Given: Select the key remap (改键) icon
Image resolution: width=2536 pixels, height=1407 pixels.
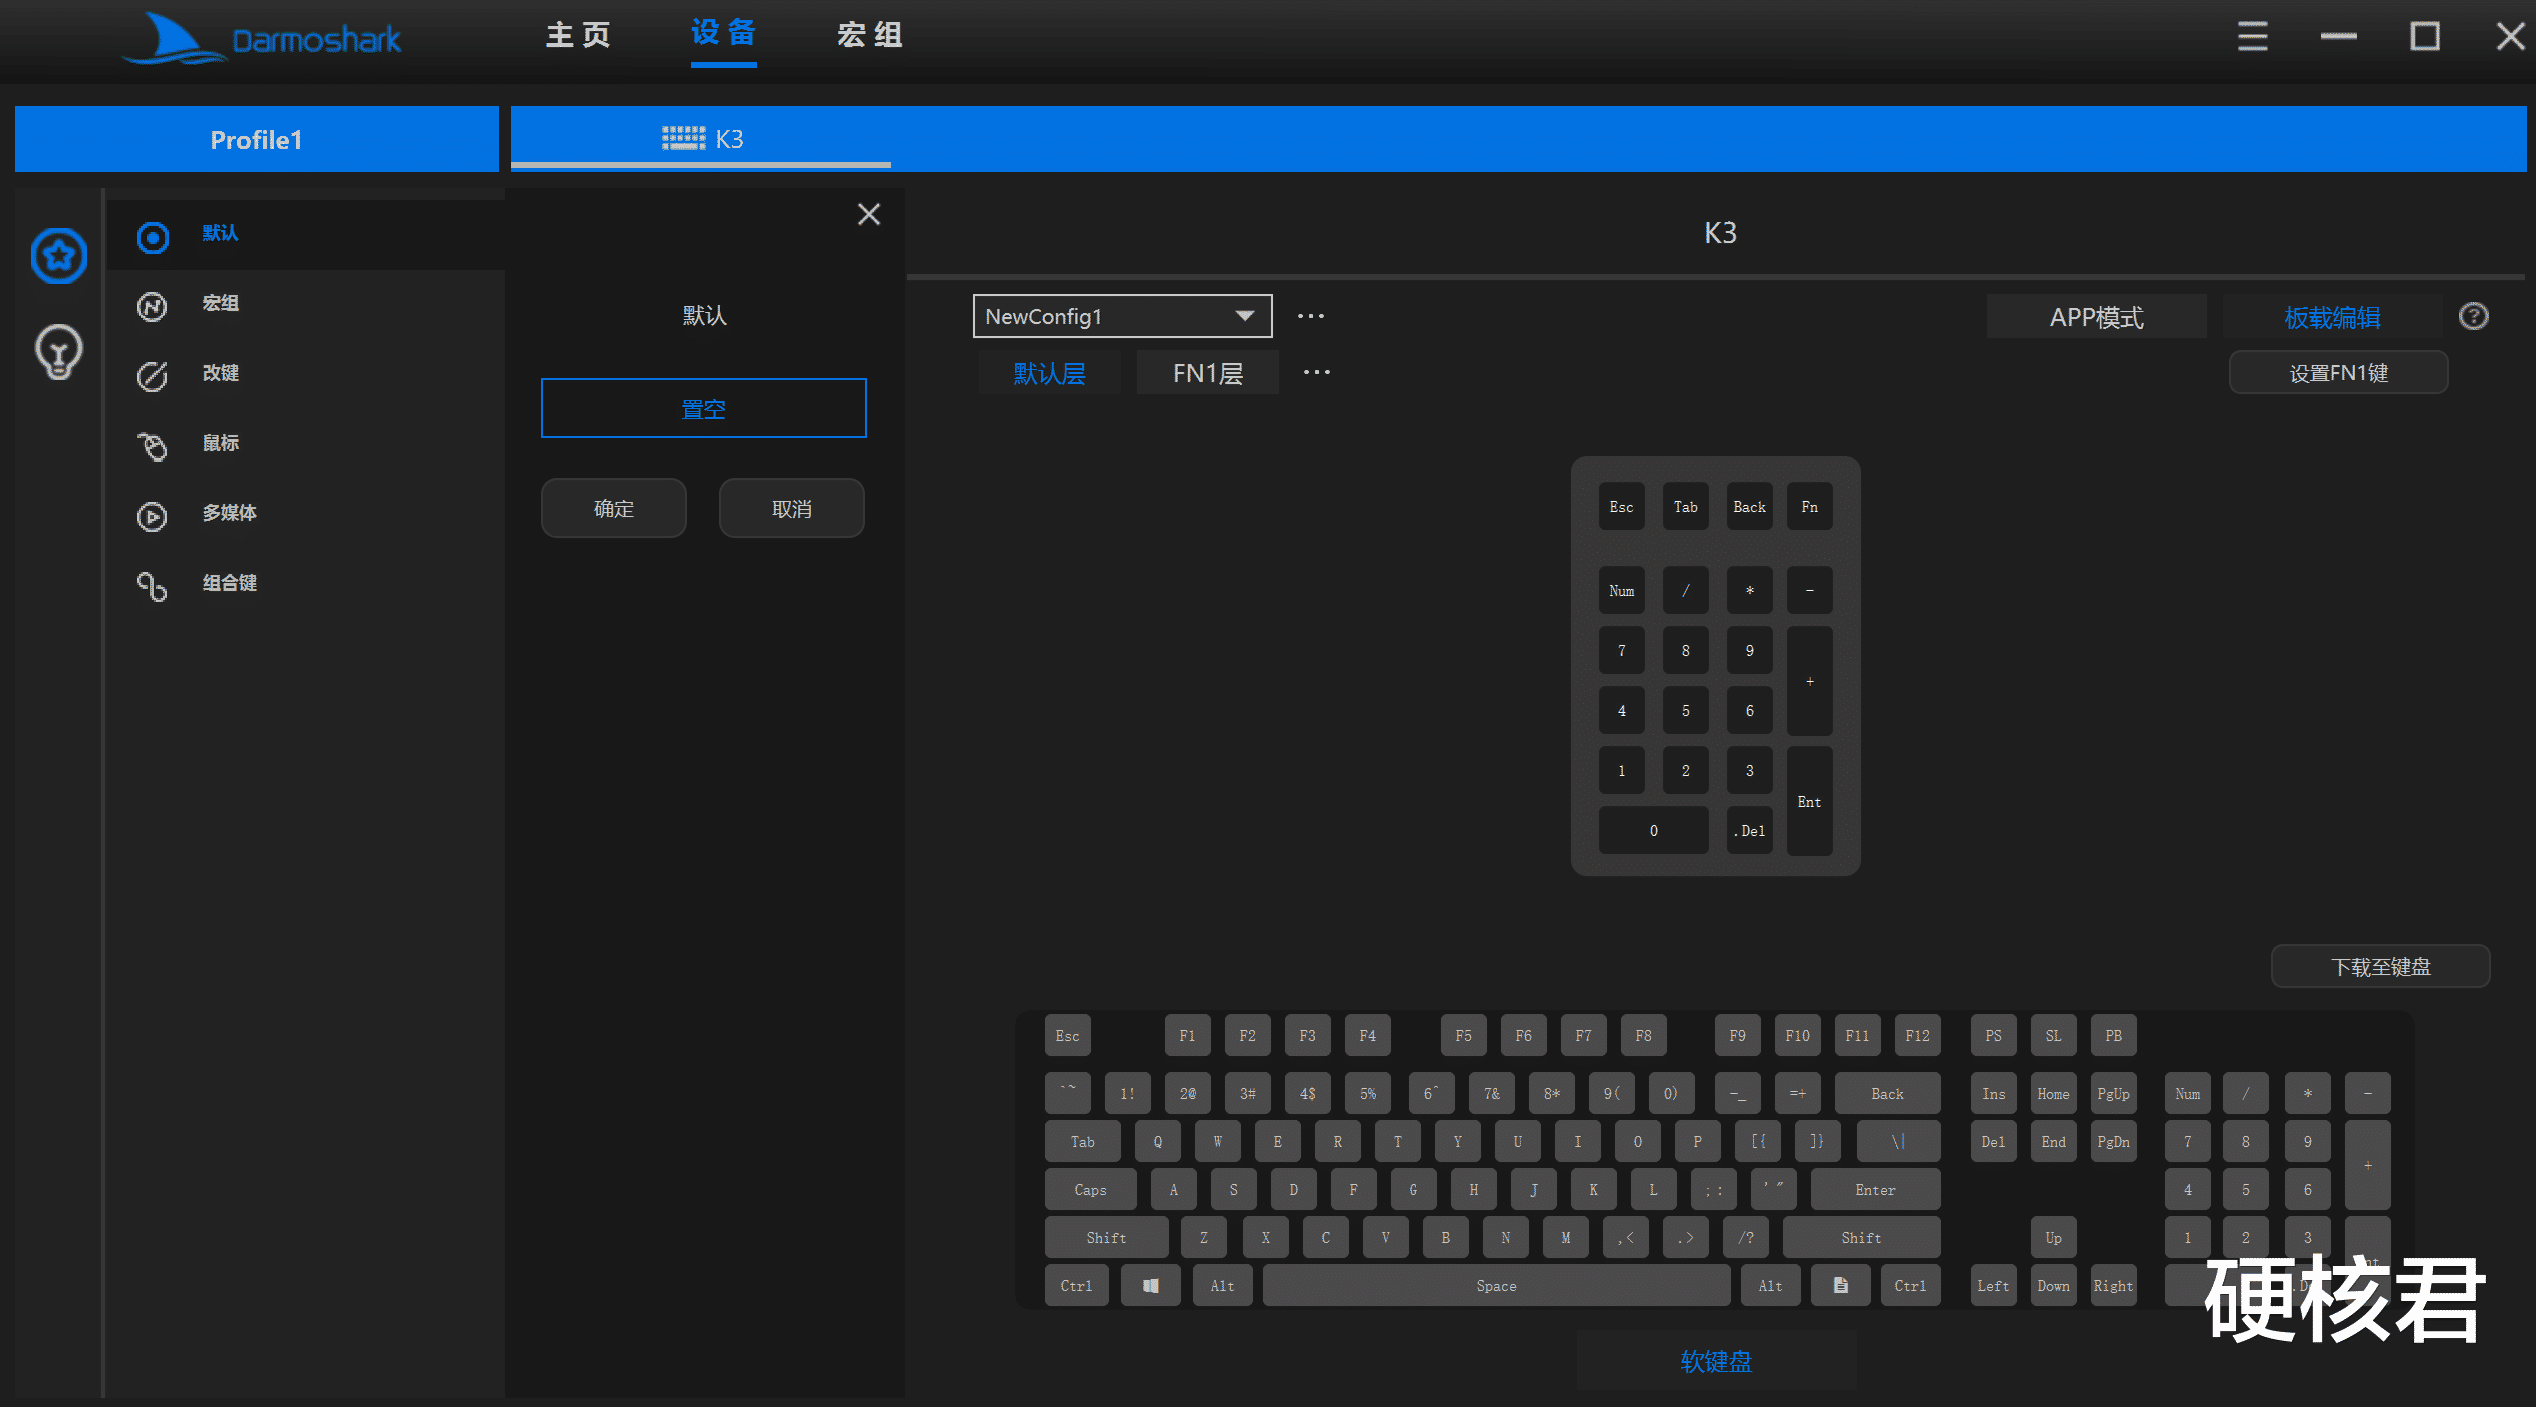Looking at the screenshot, I should (x=152, y=375).
